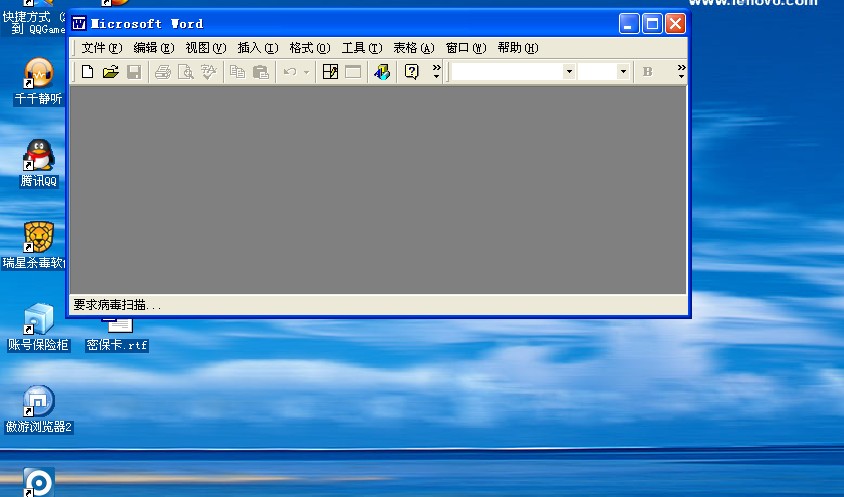Minimize the Microsoft Word window
The height and width of the screenshot is (497, 844).
pyautogui.click(x=629, y=24)
